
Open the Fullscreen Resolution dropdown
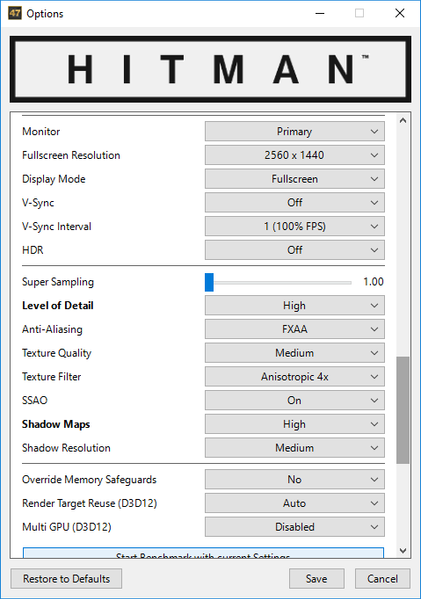pos(295,155)
